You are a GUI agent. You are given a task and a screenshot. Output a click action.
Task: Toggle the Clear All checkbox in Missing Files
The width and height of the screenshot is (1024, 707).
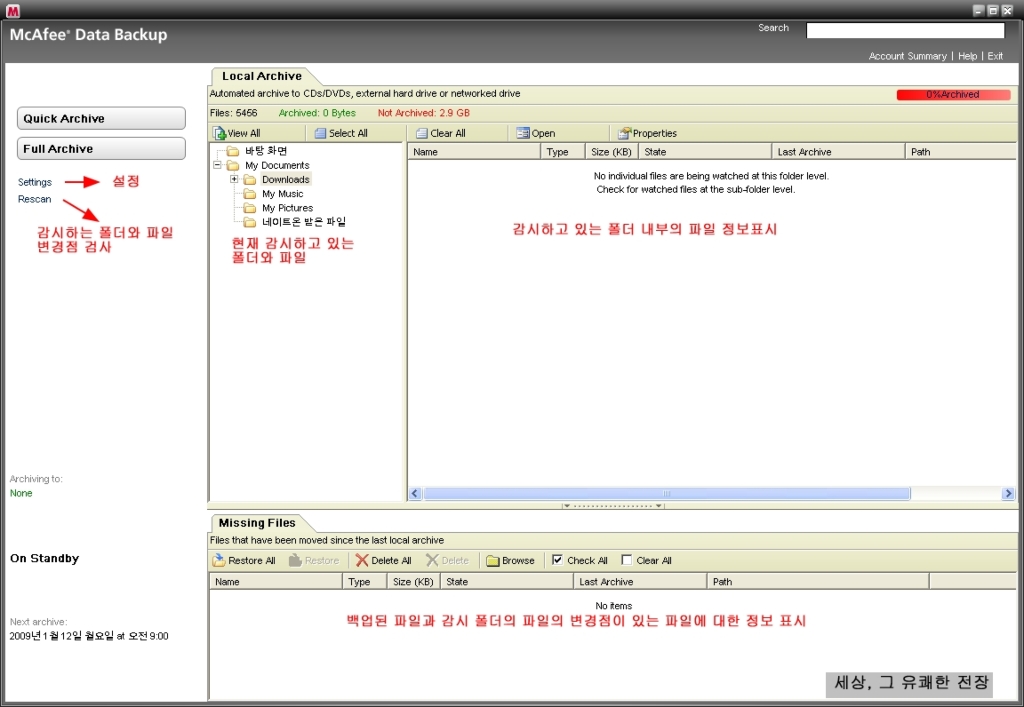[x=626, y=559]
